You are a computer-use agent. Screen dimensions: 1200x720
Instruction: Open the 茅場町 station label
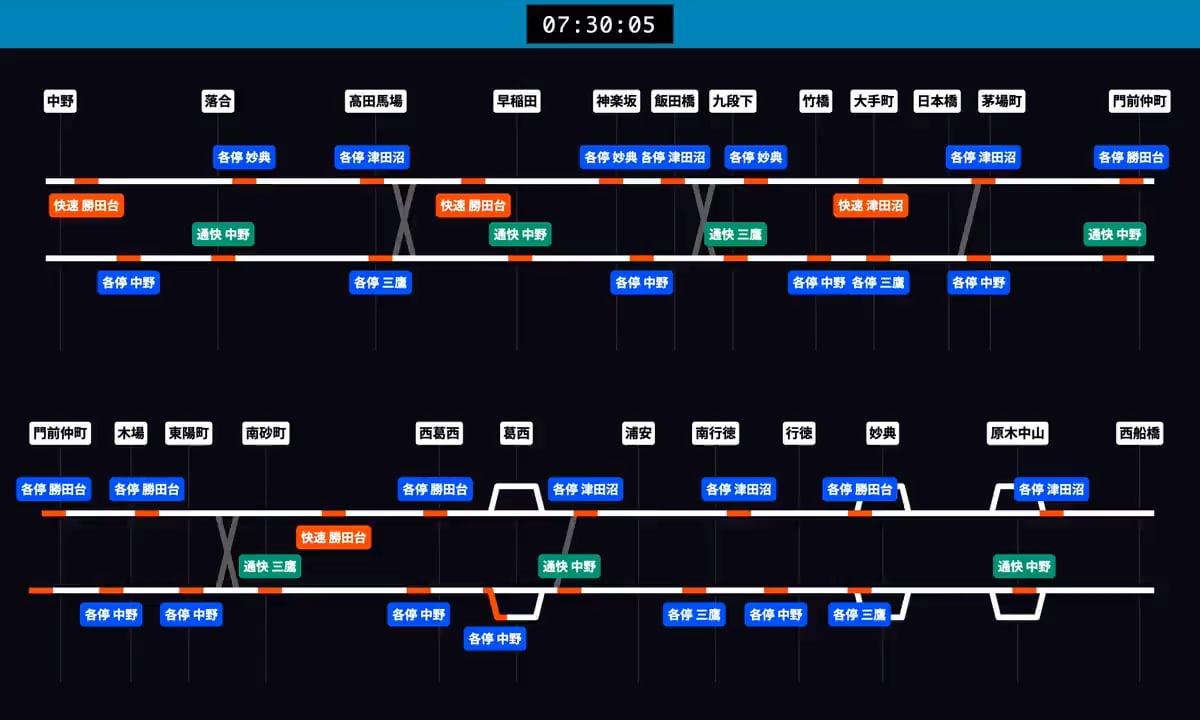click(1001, 101)
